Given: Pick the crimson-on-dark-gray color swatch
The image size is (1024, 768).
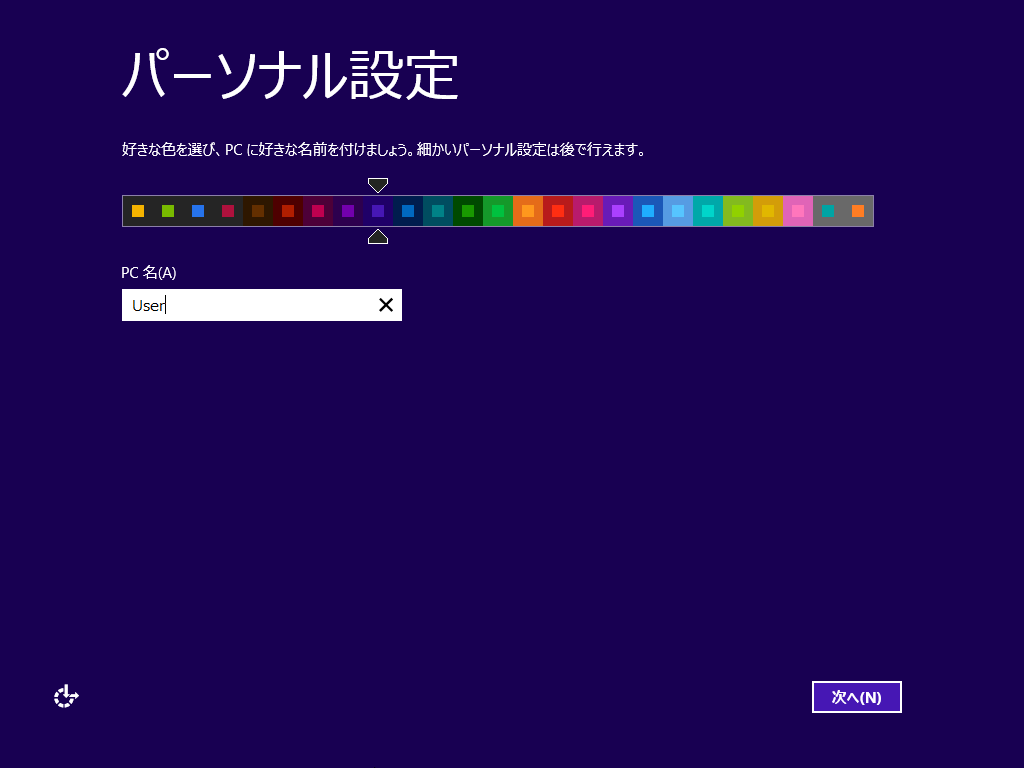Looking at the screenshot, I should coord(228,211).
